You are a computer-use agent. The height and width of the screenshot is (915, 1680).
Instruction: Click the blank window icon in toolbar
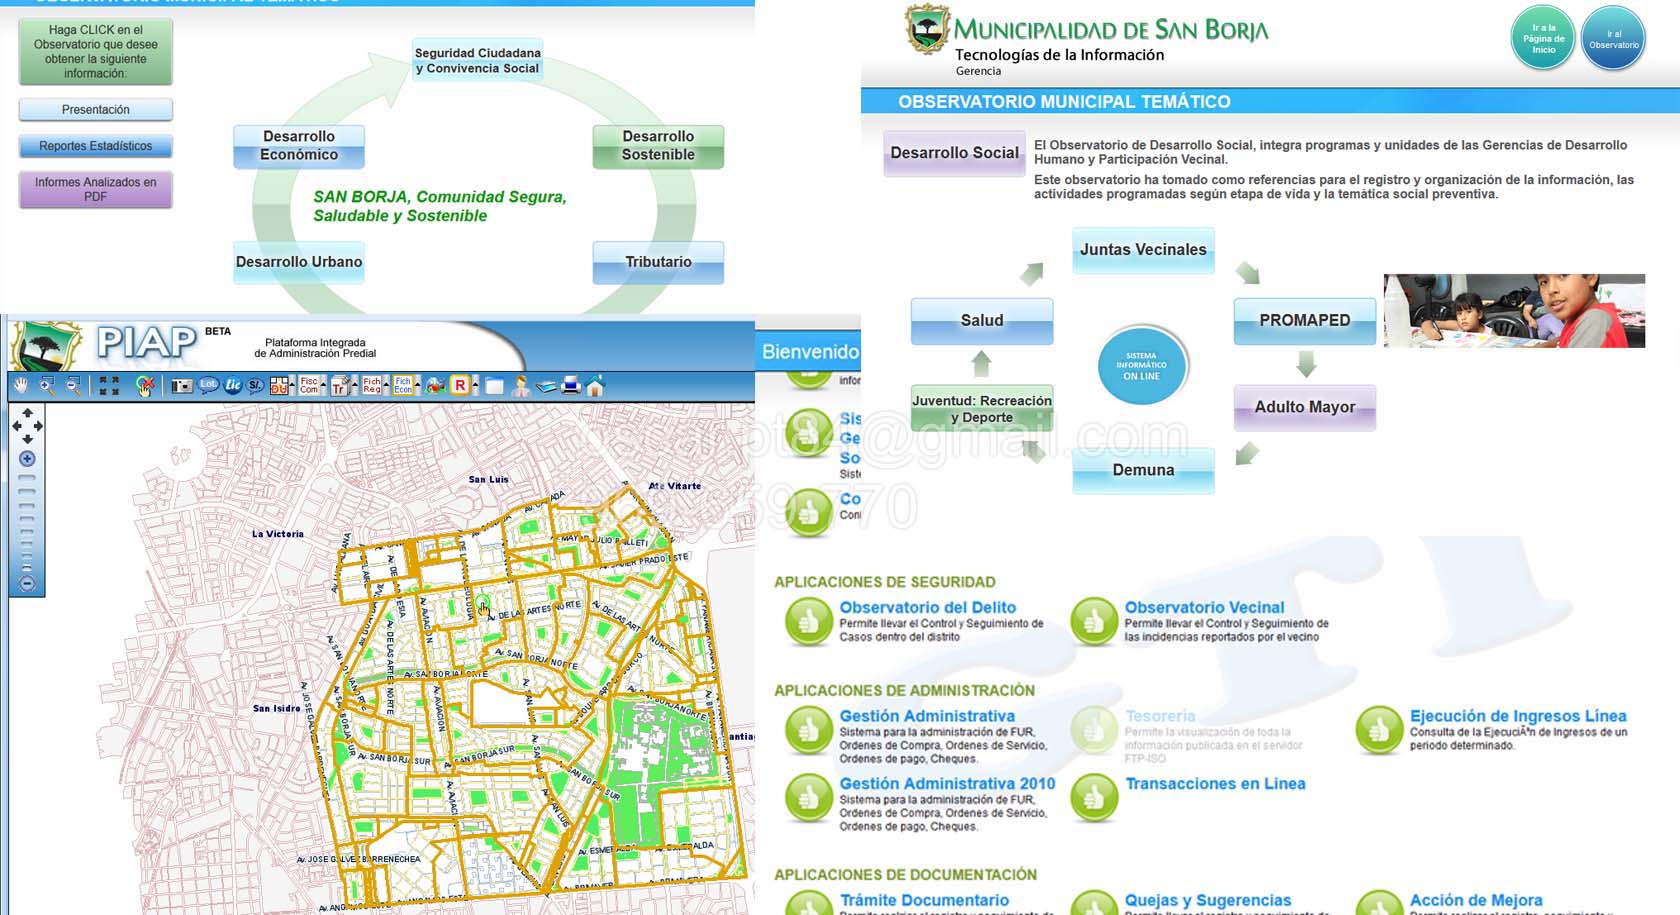(x=494, y=386)
